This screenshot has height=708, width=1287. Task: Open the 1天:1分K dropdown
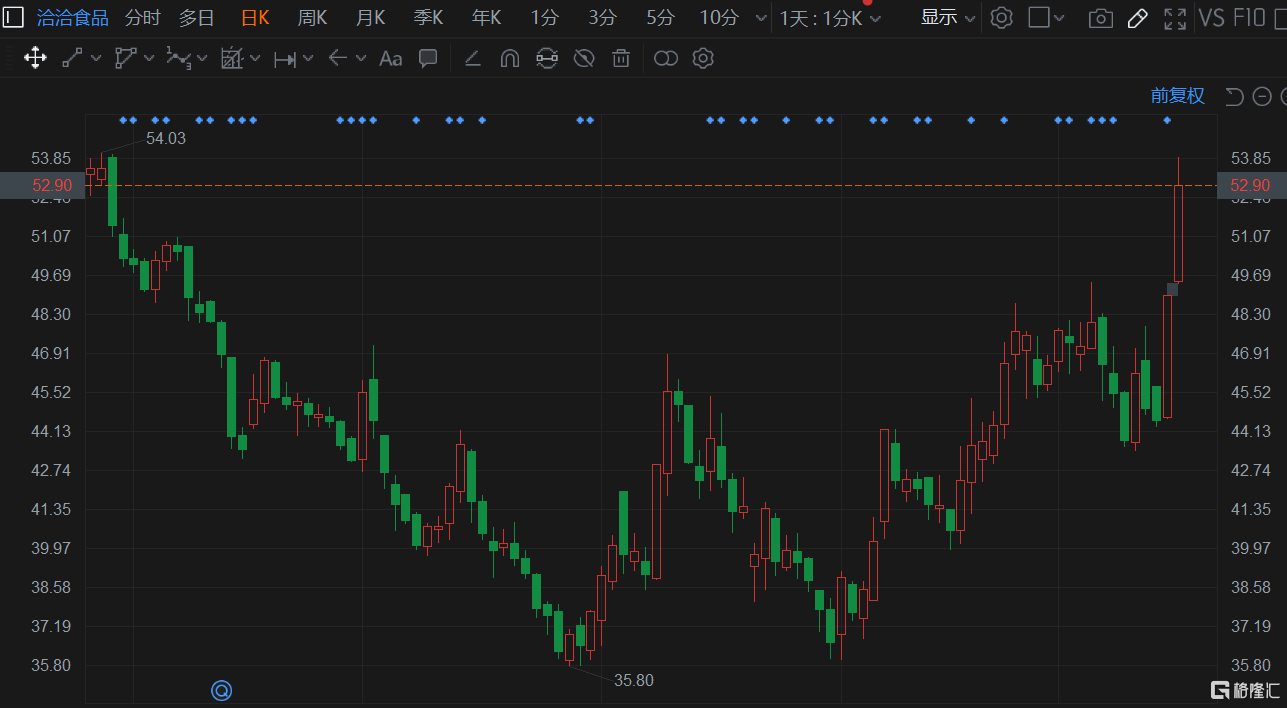point(830,18)
